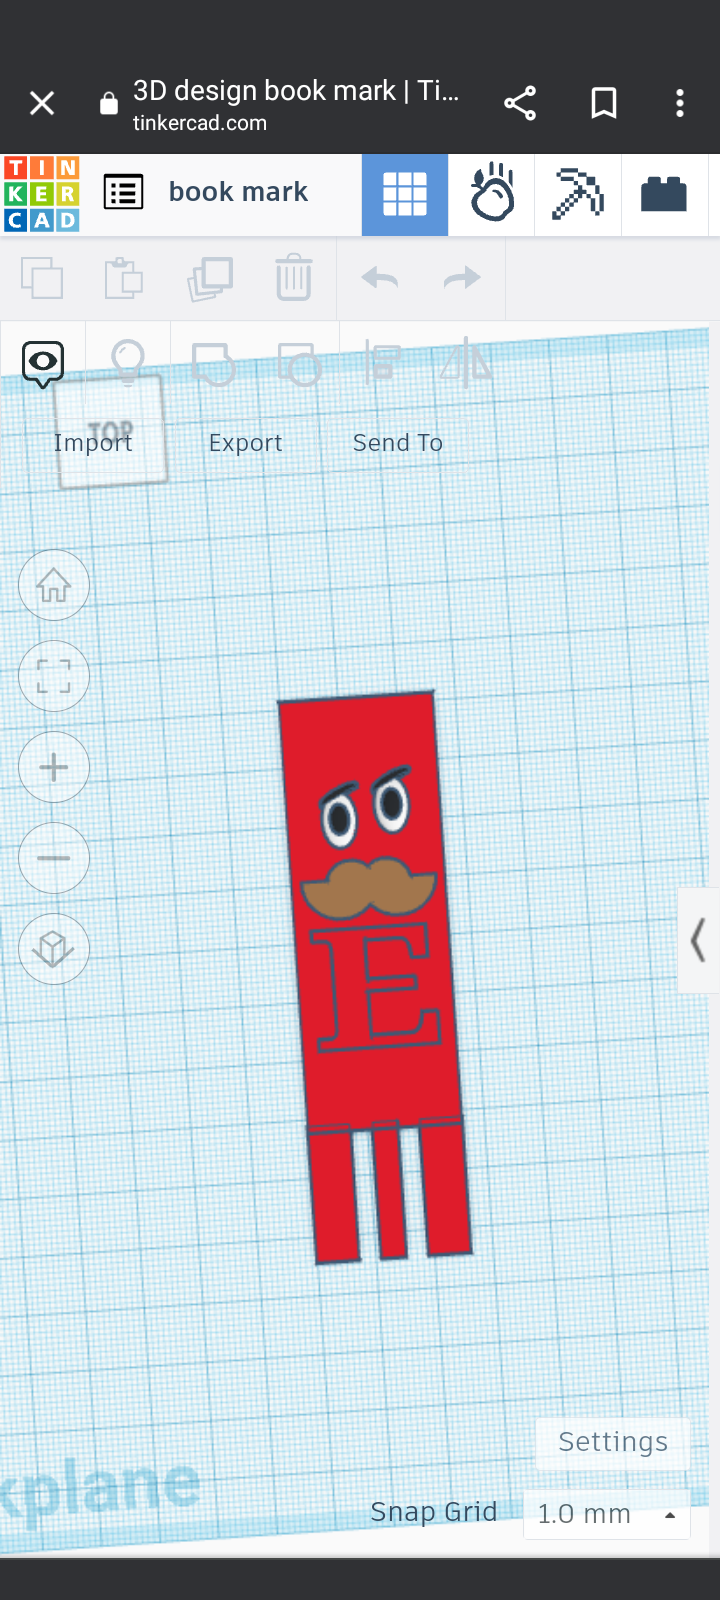Tap the lock icon for site info
This screenshot has width=720, height=1600.
click(109, 103)
